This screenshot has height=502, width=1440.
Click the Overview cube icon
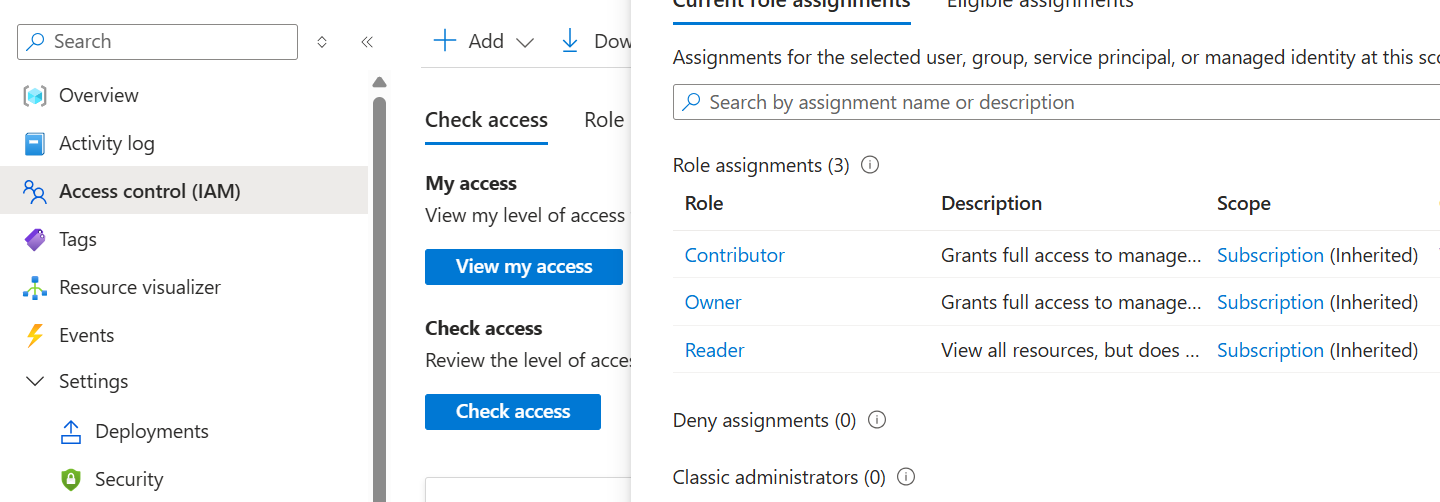point(35,96)
